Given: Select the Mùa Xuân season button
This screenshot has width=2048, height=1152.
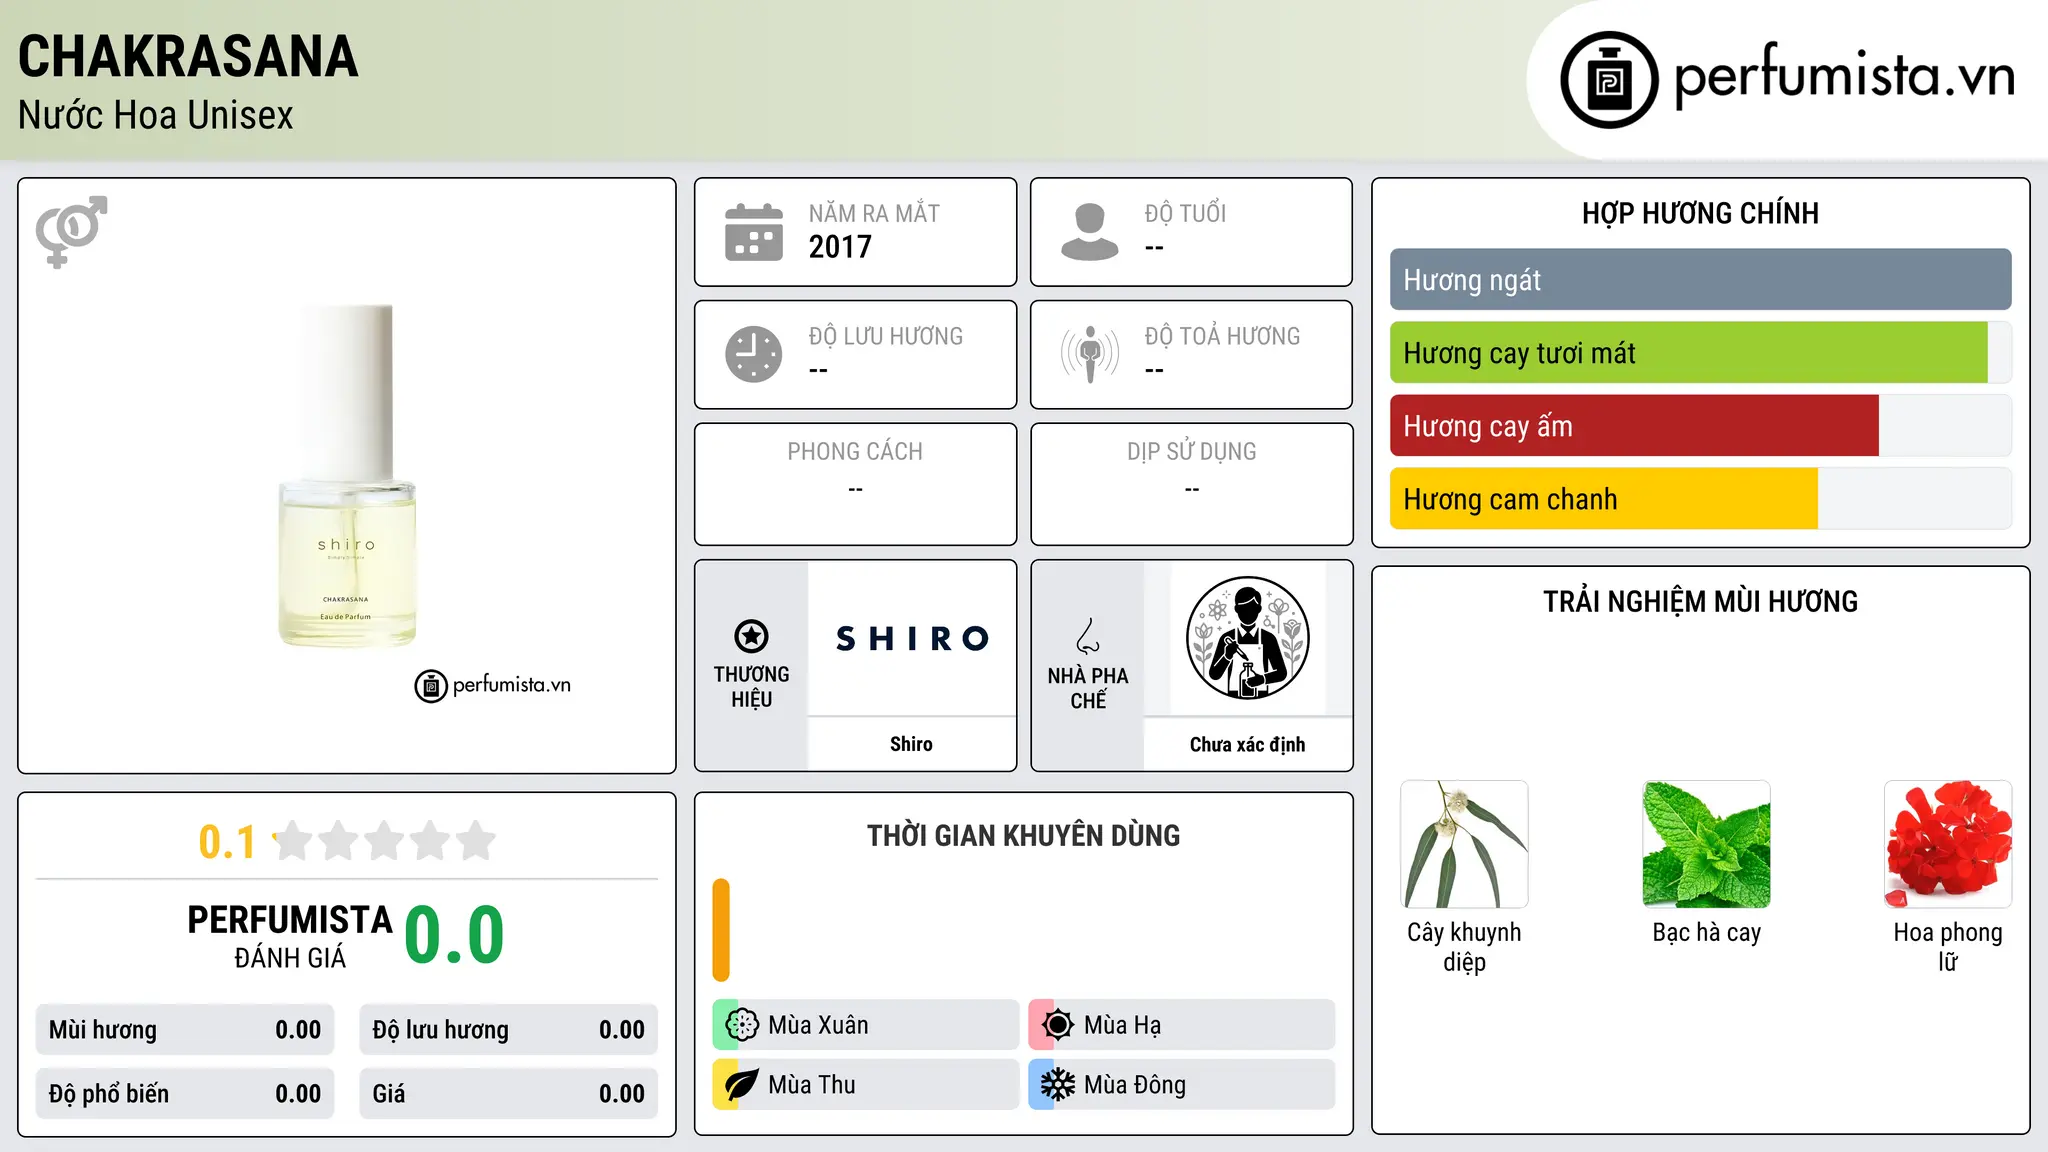Looking at the screenshot, I should click(x=866, y=1025).
